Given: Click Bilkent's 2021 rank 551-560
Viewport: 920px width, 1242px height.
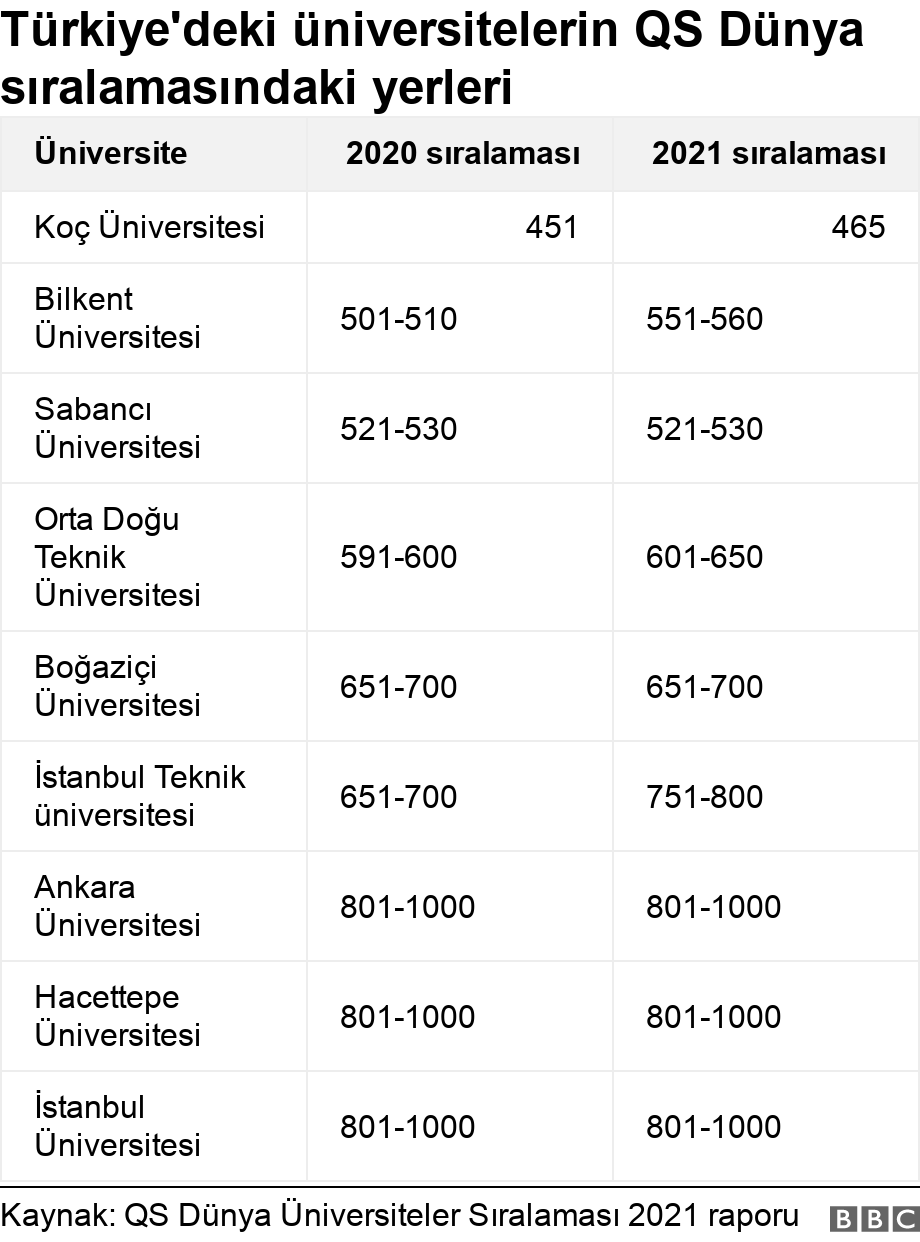Looking at the screenshot, I should [x=705, y=319].
